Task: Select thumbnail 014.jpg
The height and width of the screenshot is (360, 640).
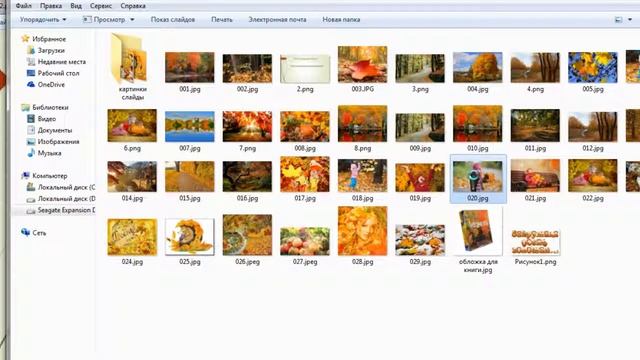Action: pyautogui.click(x=132, y=176)
